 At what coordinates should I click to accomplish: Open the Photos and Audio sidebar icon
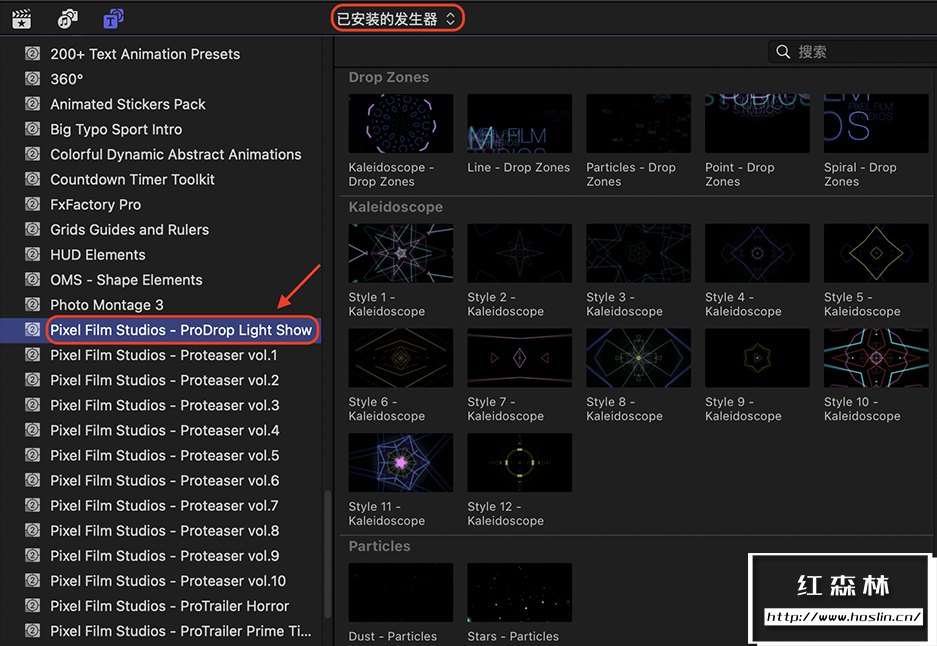click(x=67, y=19)
